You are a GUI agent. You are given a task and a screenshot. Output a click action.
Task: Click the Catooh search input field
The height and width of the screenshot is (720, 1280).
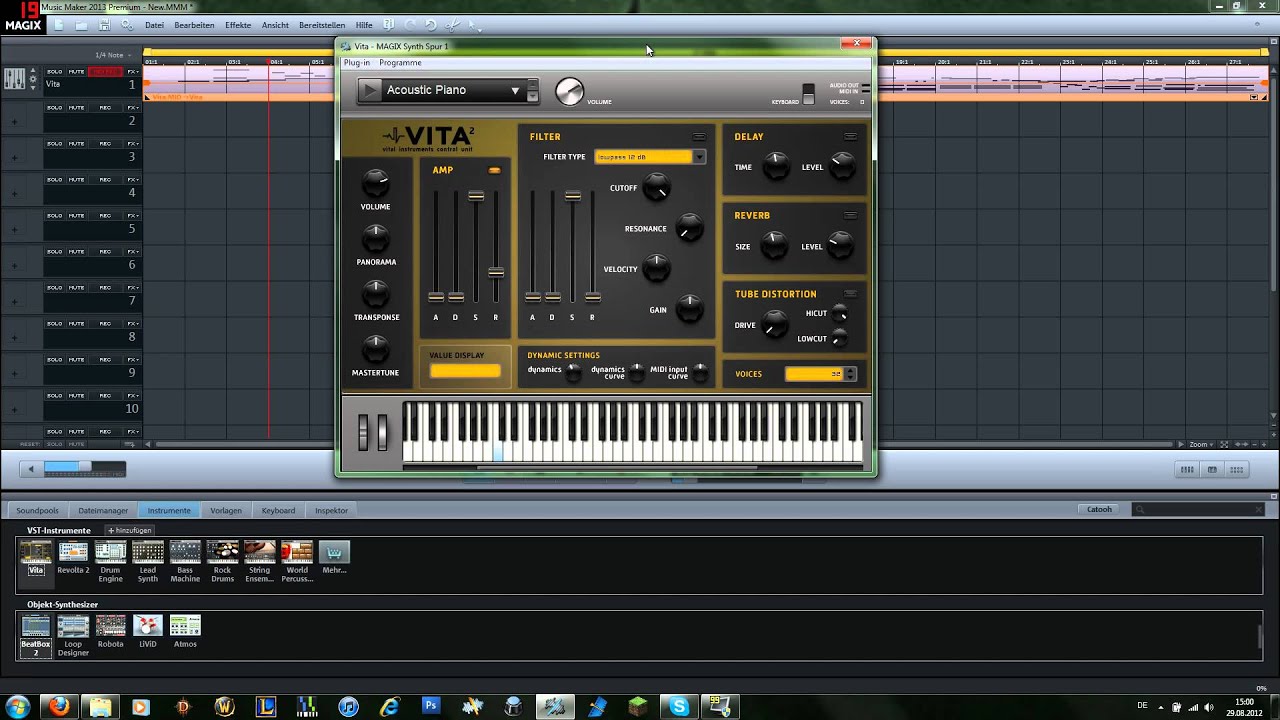(1198, 510)
